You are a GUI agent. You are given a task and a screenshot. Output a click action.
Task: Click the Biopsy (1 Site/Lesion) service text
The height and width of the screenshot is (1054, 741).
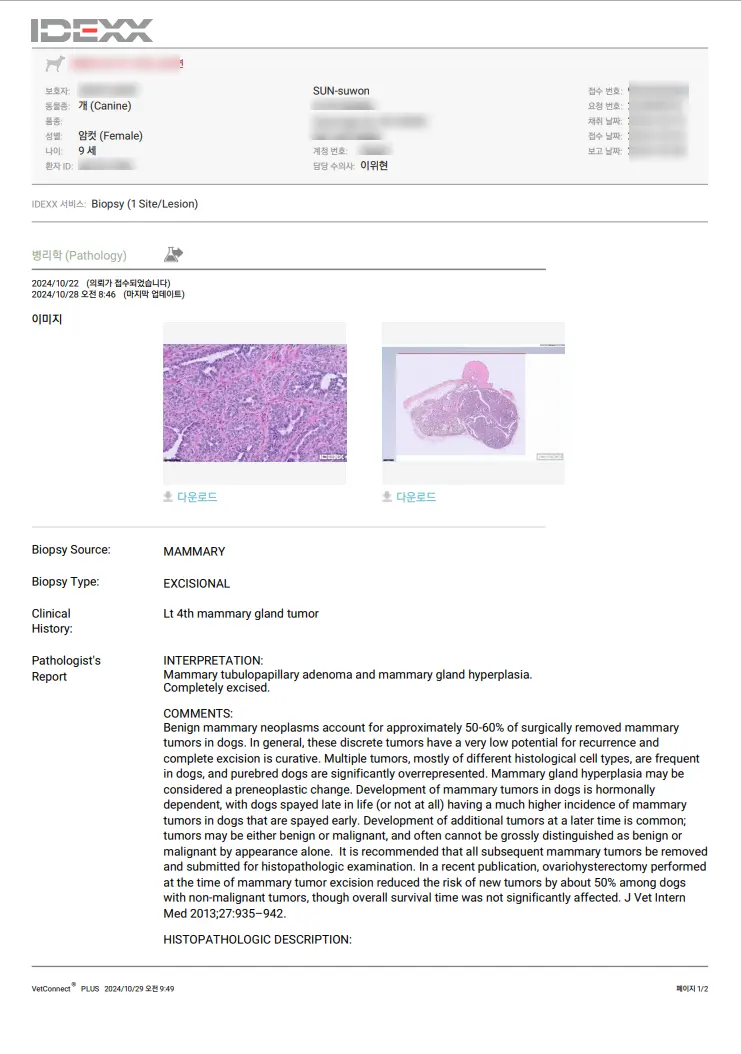(145, 204)
